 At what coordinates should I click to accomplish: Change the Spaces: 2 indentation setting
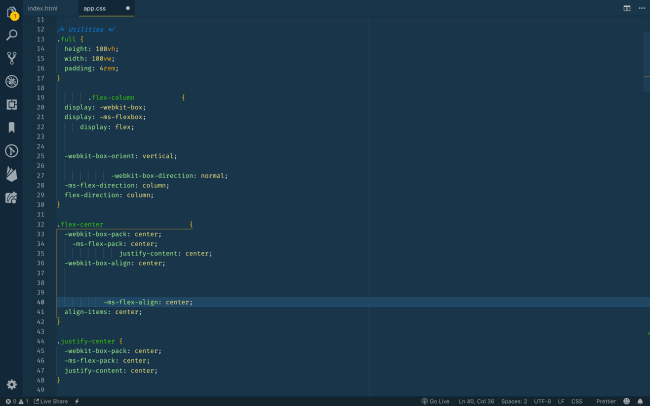click(513, 401)
